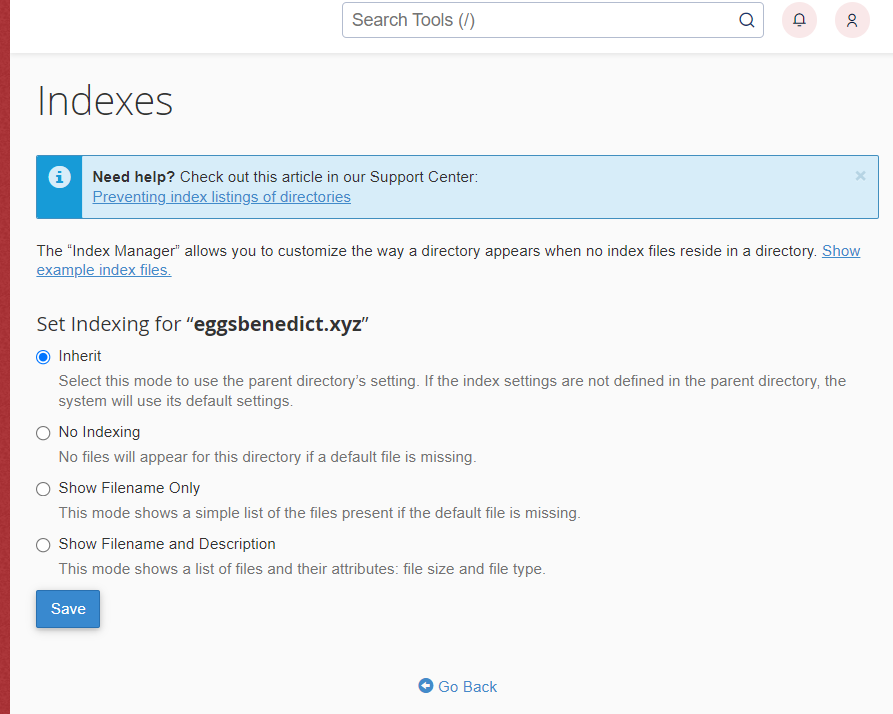The width and height of the screenshot is (893, 714).
Task: Enable Show Filename and Description mode
Action: (x=43, y=545)
